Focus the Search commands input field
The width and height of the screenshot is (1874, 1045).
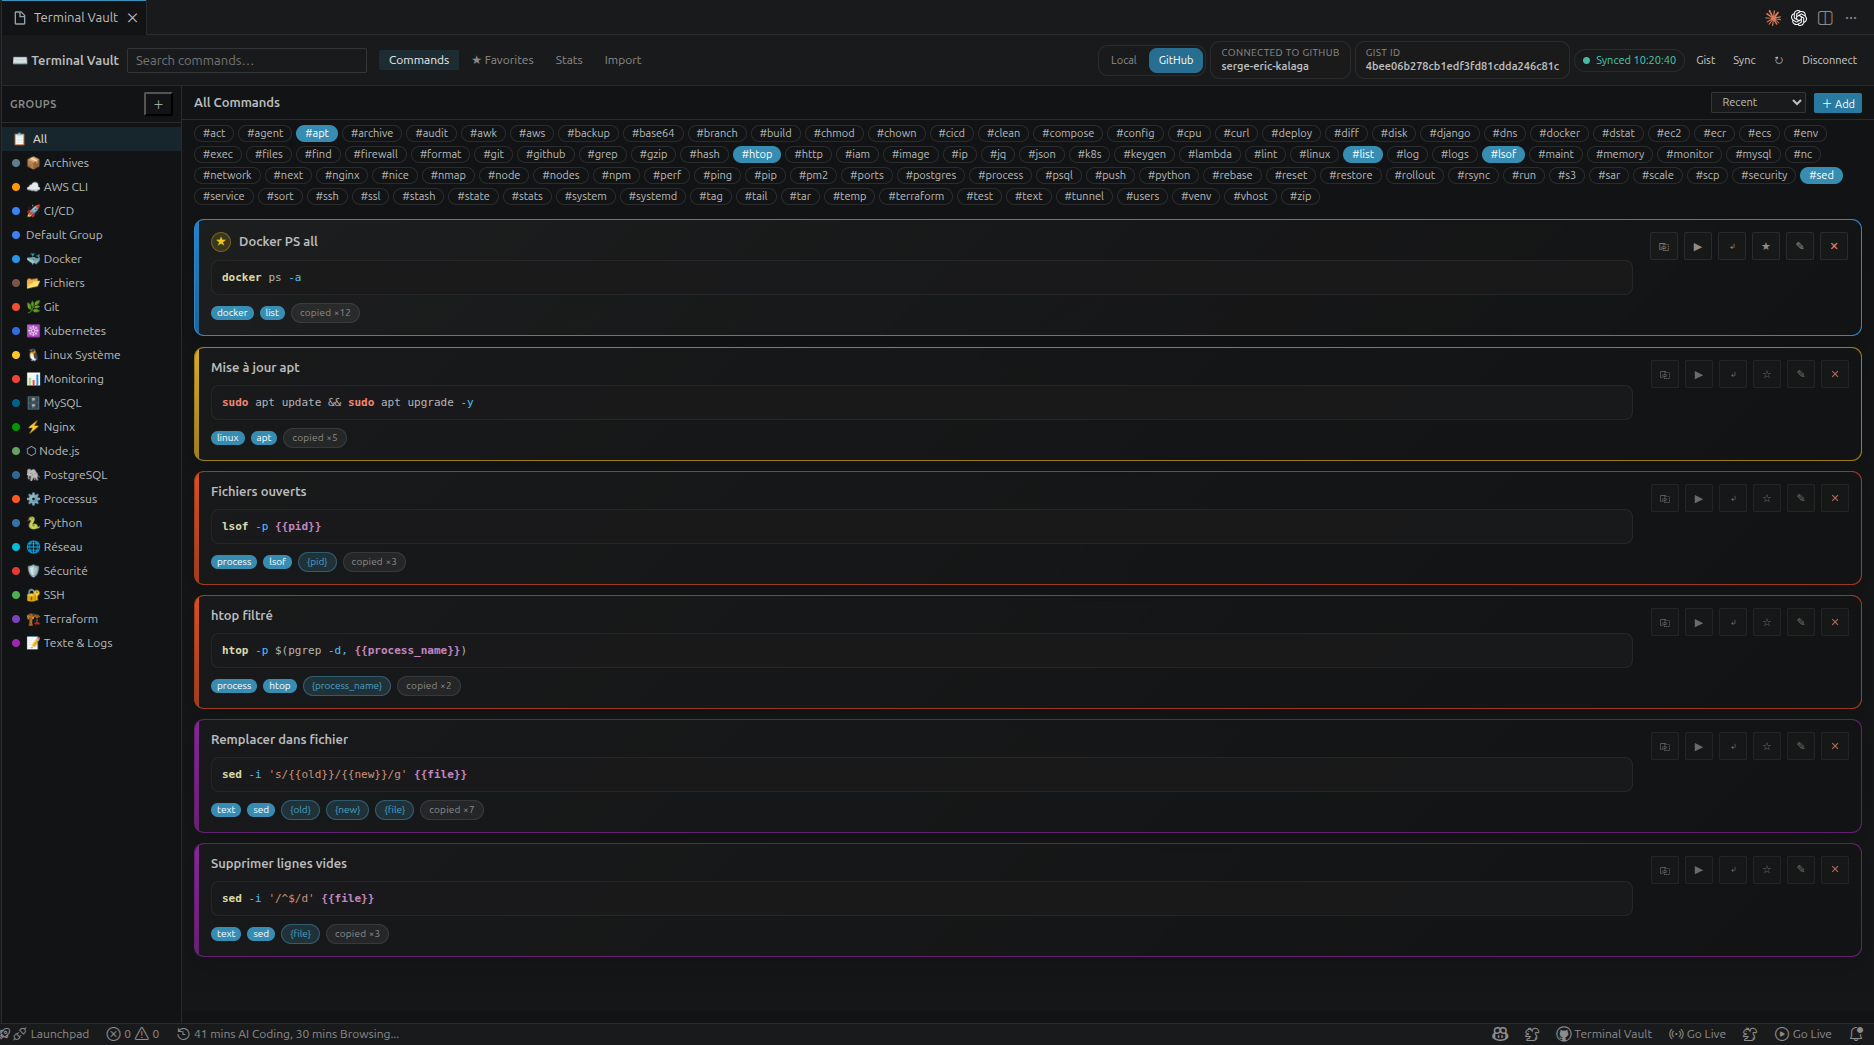247,60
